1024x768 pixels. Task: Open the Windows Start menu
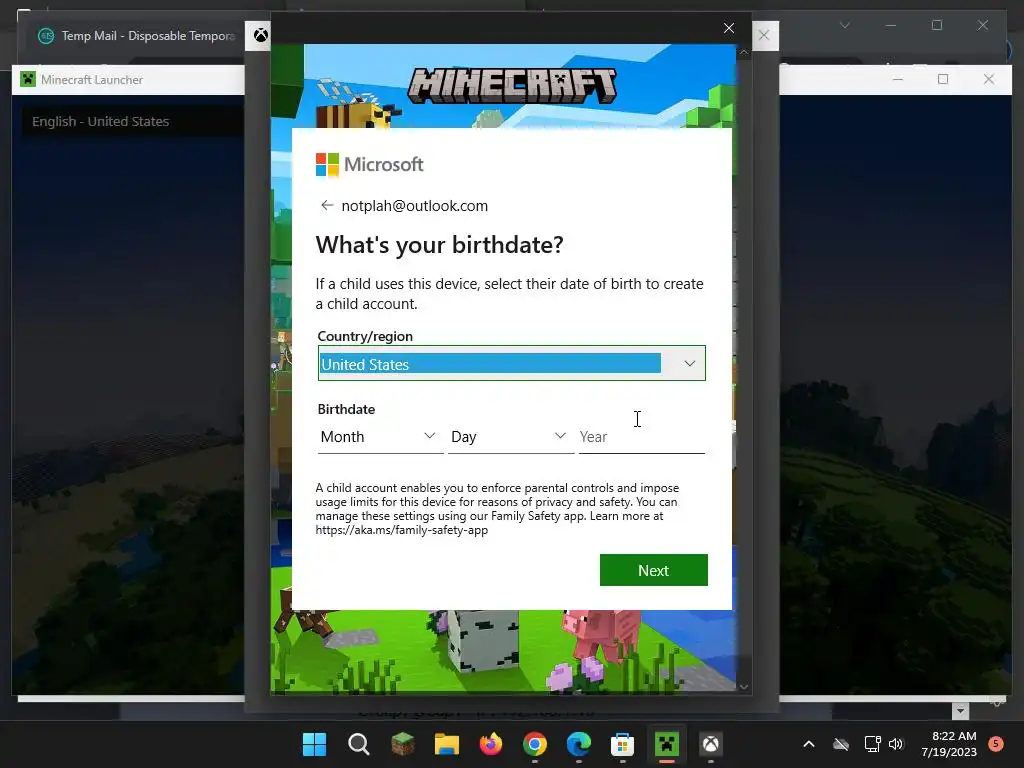[314, 744]
